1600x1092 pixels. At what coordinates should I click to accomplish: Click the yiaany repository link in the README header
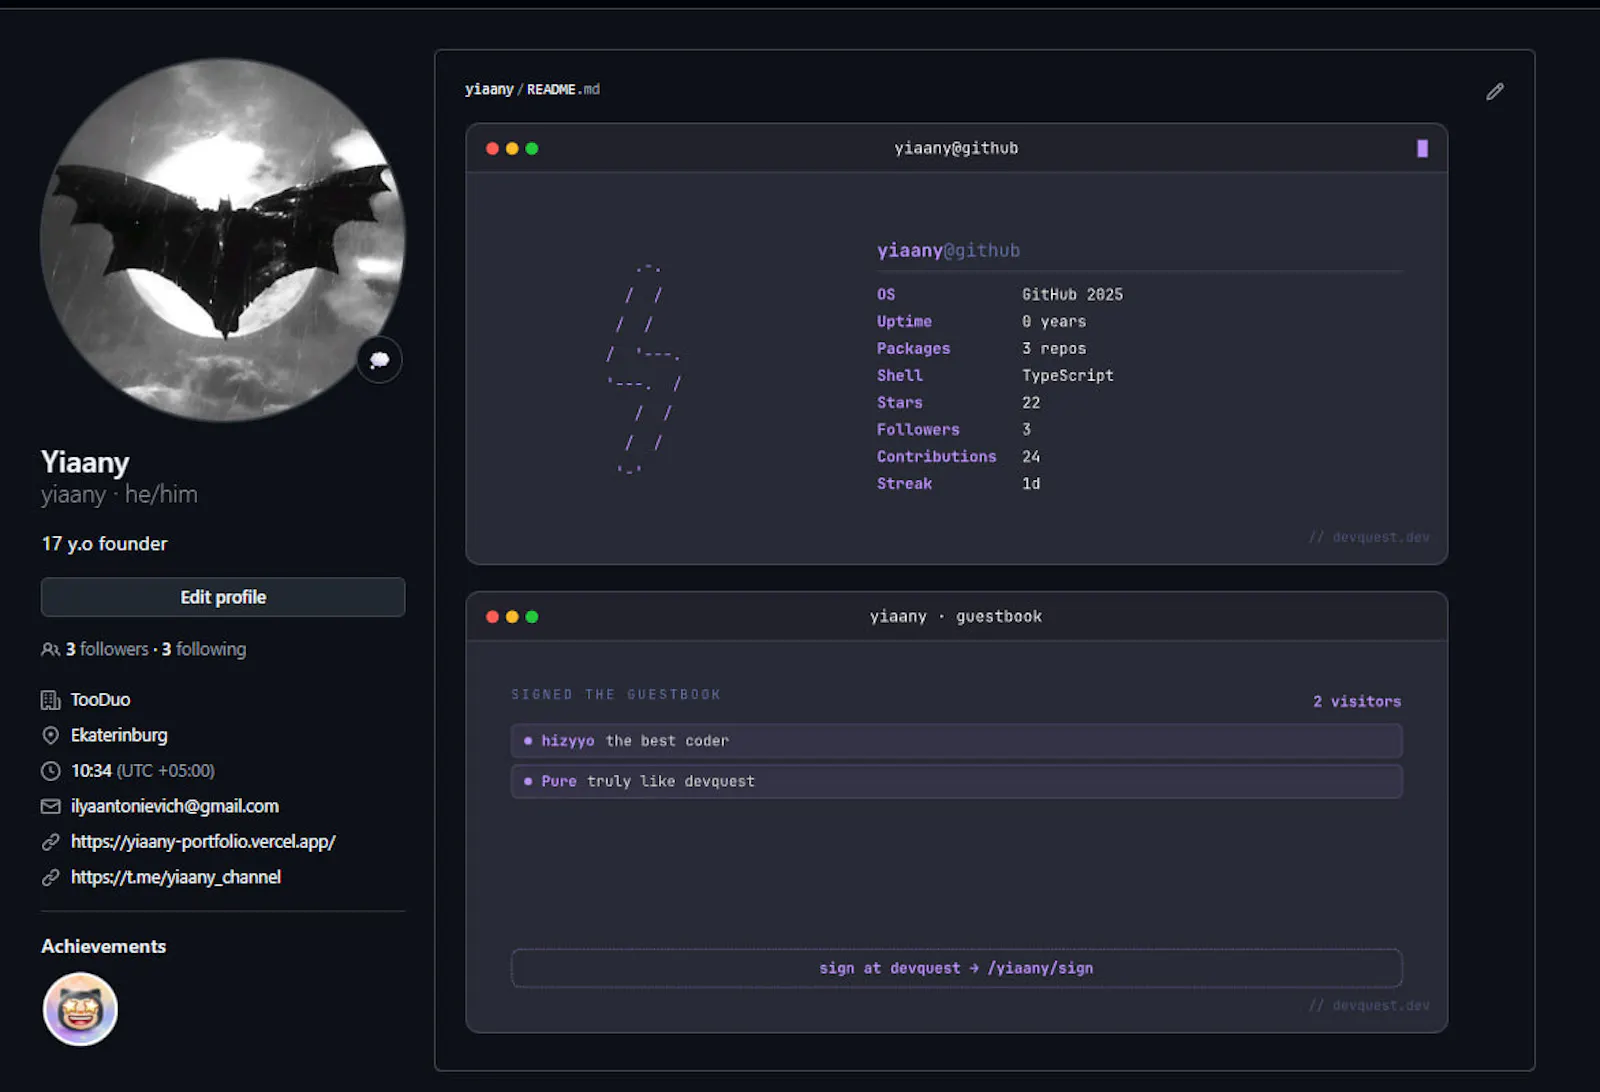coord(489,89)
